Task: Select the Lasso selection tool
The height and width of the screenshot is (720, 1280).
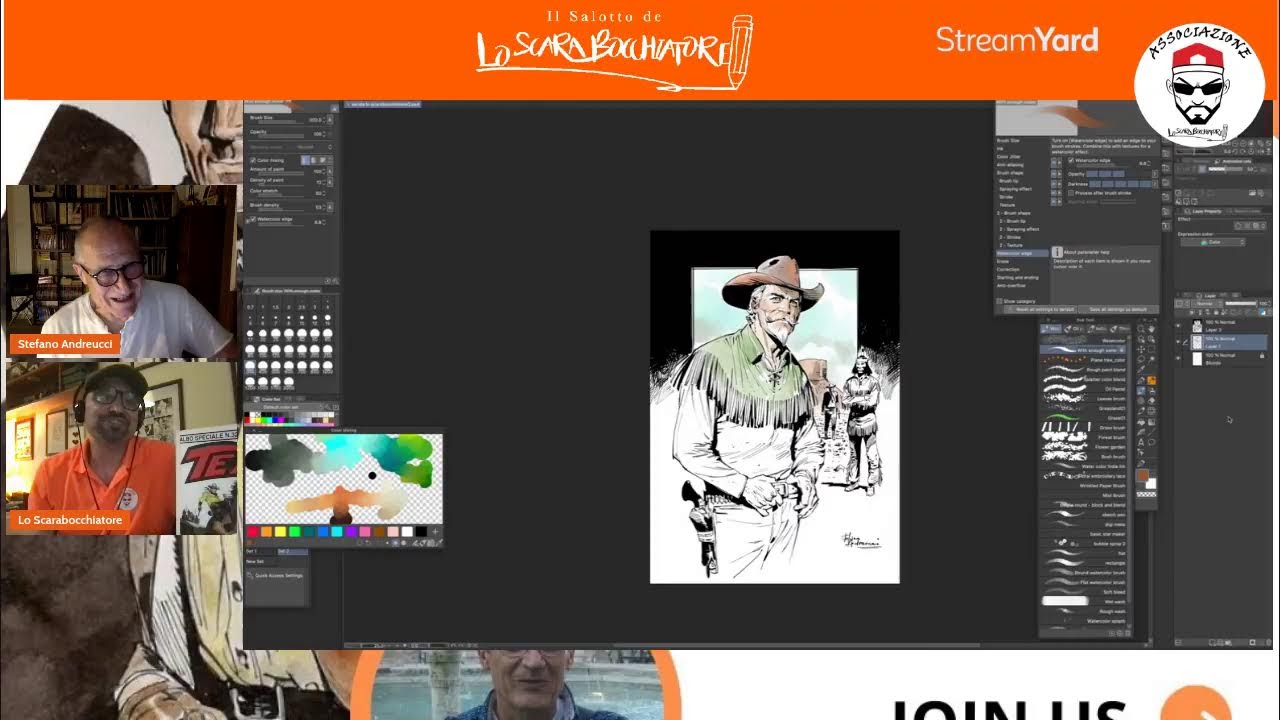Action: click(1141, 359)
